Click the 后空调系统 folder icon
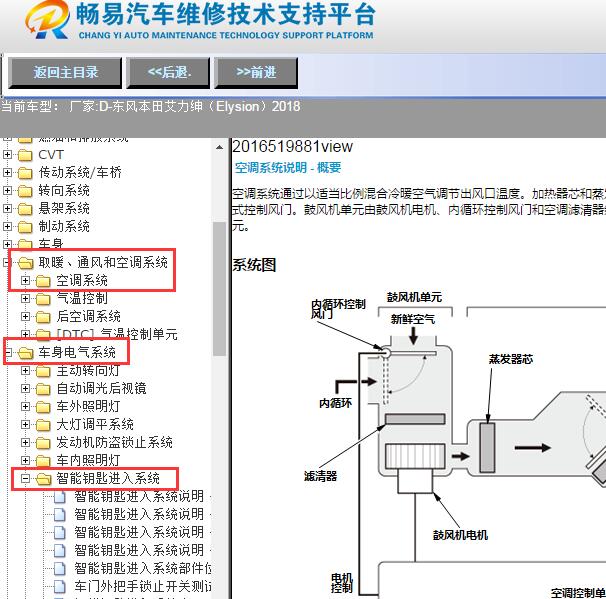Viewport: 606px width, 599px height. (x=43, y=317)
